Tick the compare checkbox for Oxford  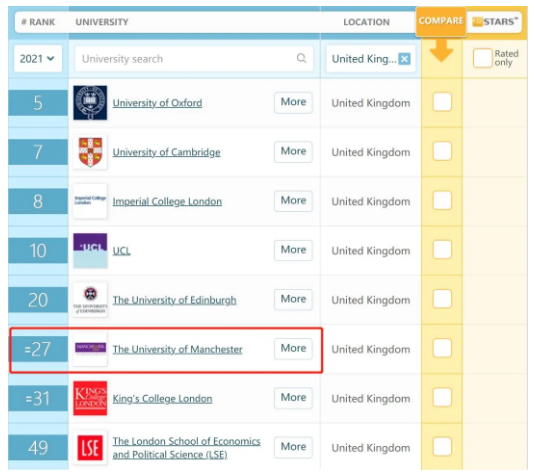(442, 102)
